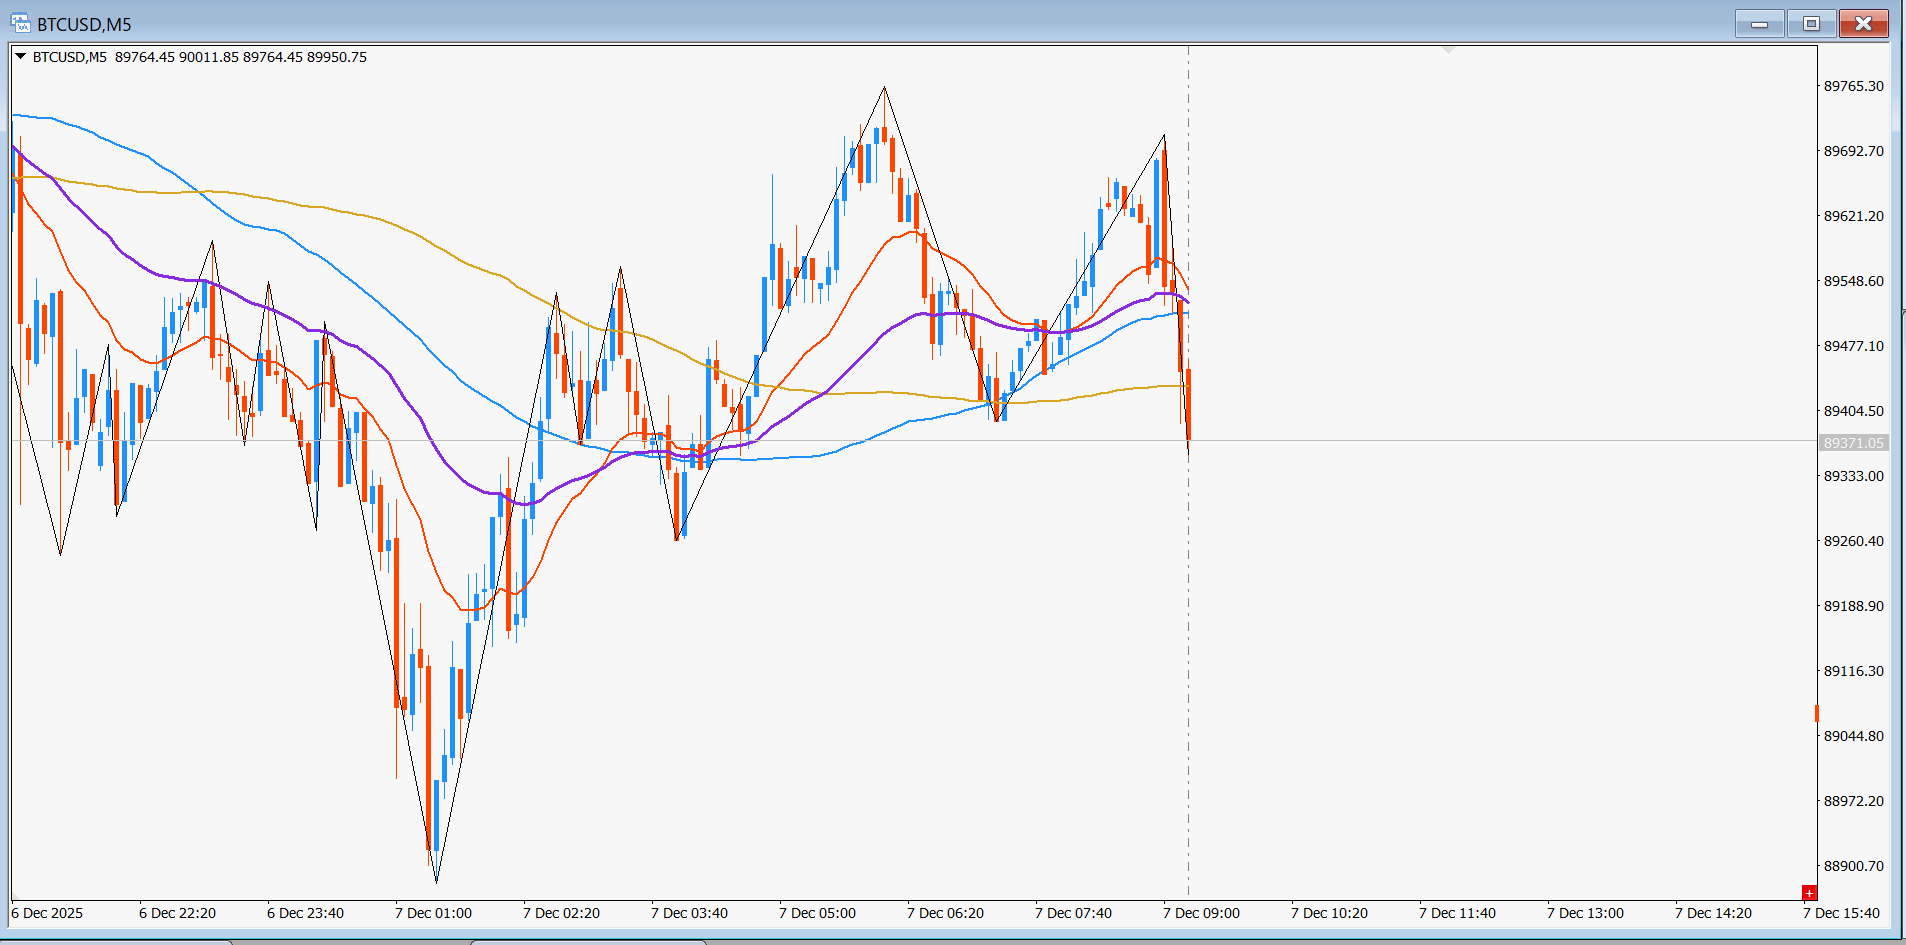Select the highest ZigZag peak near 89765
The height and width of the screenshot is (945, 1906).
[884, 88]
